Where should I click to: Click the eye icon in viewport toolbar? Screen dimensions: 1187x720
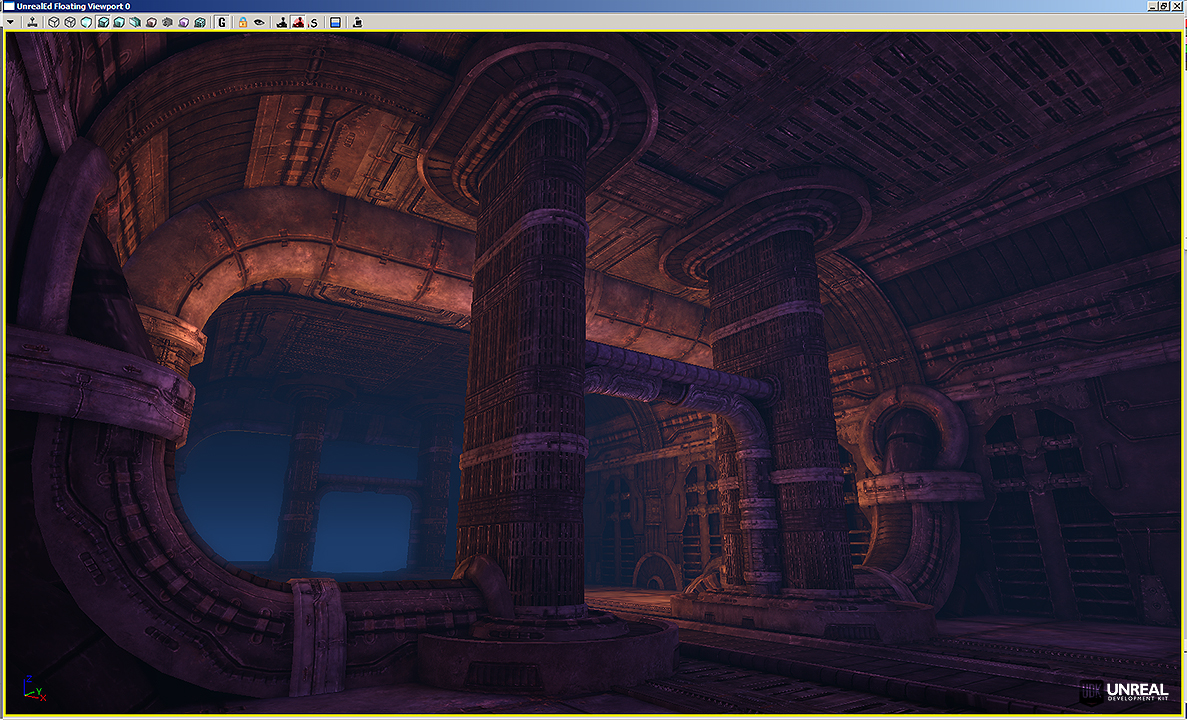point(259,23)
